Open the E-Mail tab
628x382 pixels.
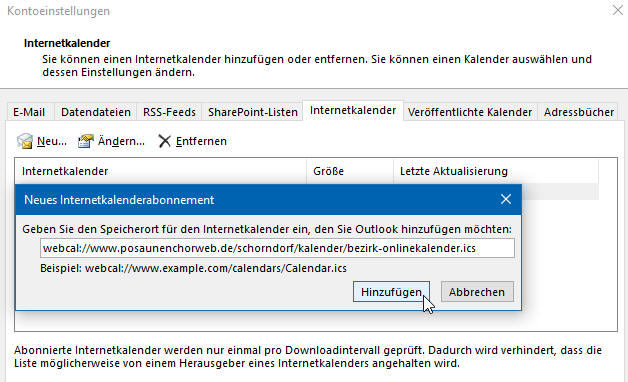29,112
